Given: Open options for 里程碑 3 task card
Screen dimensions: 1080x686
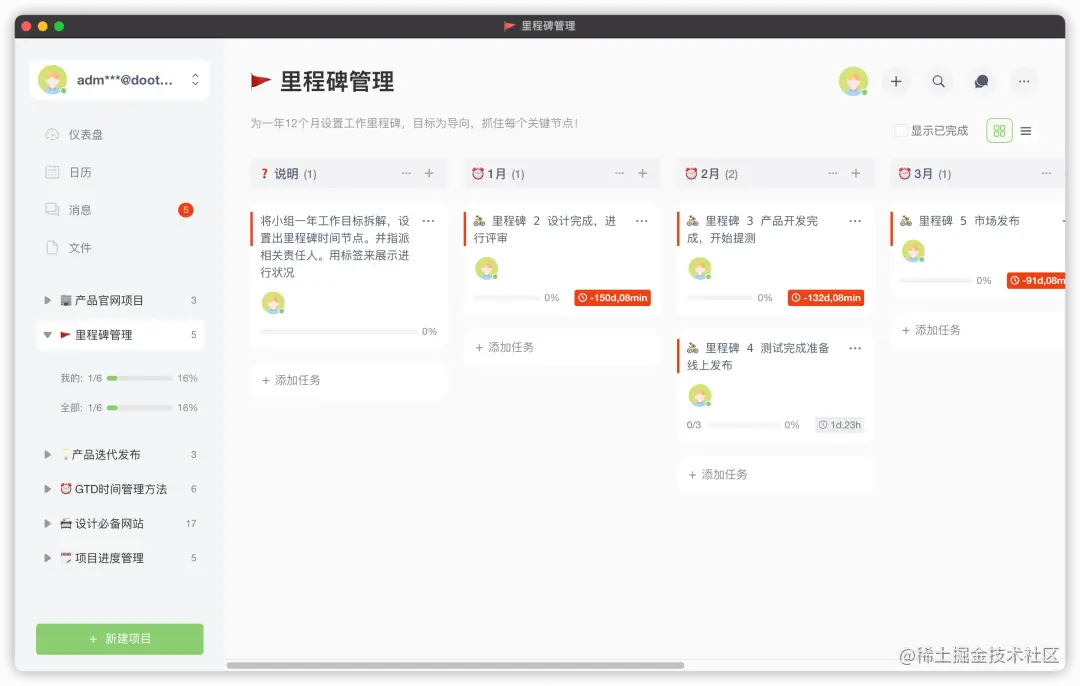Looking at the screenshot, I should point(855,221).
